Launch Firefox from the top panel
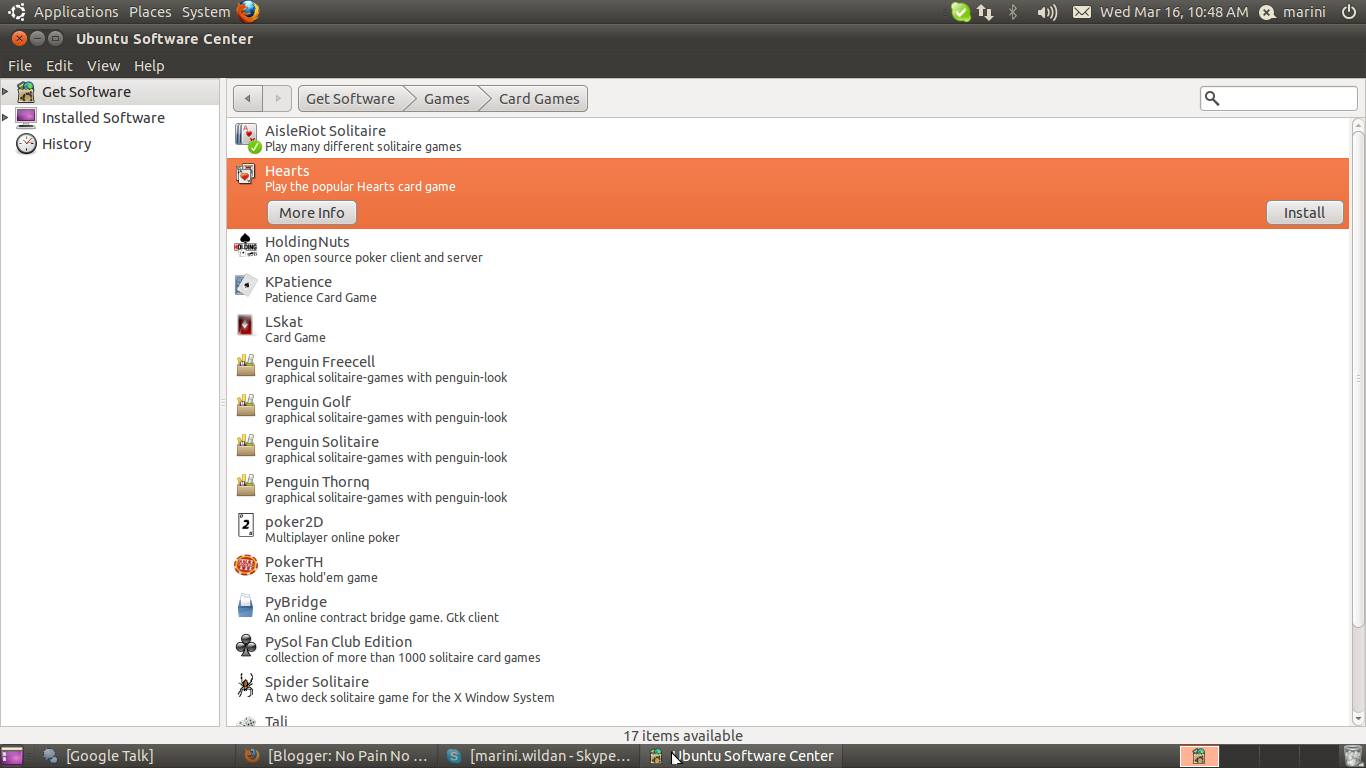Image resolution: width=1366 pixels, height=768 pixels. click(x=248, y=12)
